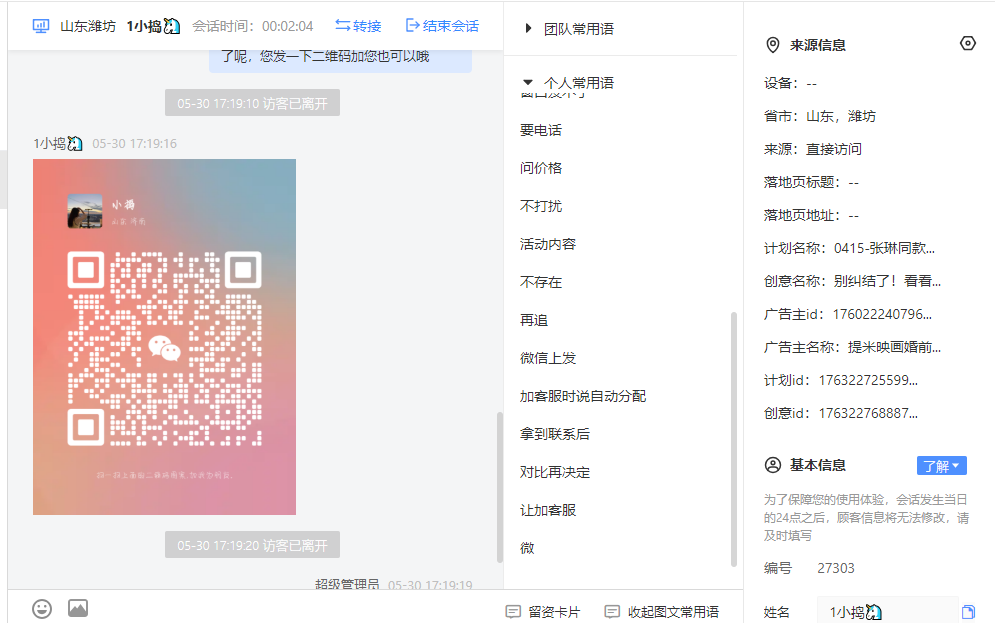Click the 计划id row
995x623 pixels.
click(x=841, y=380)
